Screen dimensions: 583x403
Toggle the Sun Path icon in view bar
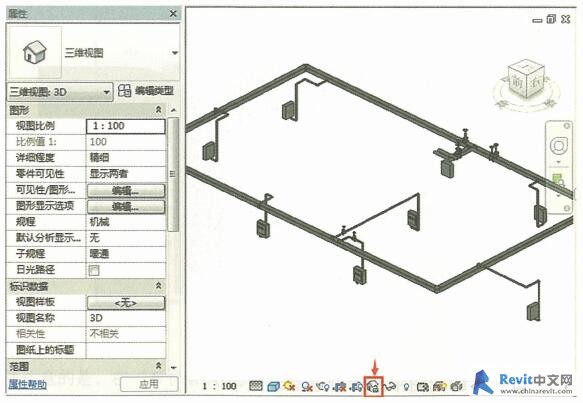pyautogui.click(x=290, y=386)
